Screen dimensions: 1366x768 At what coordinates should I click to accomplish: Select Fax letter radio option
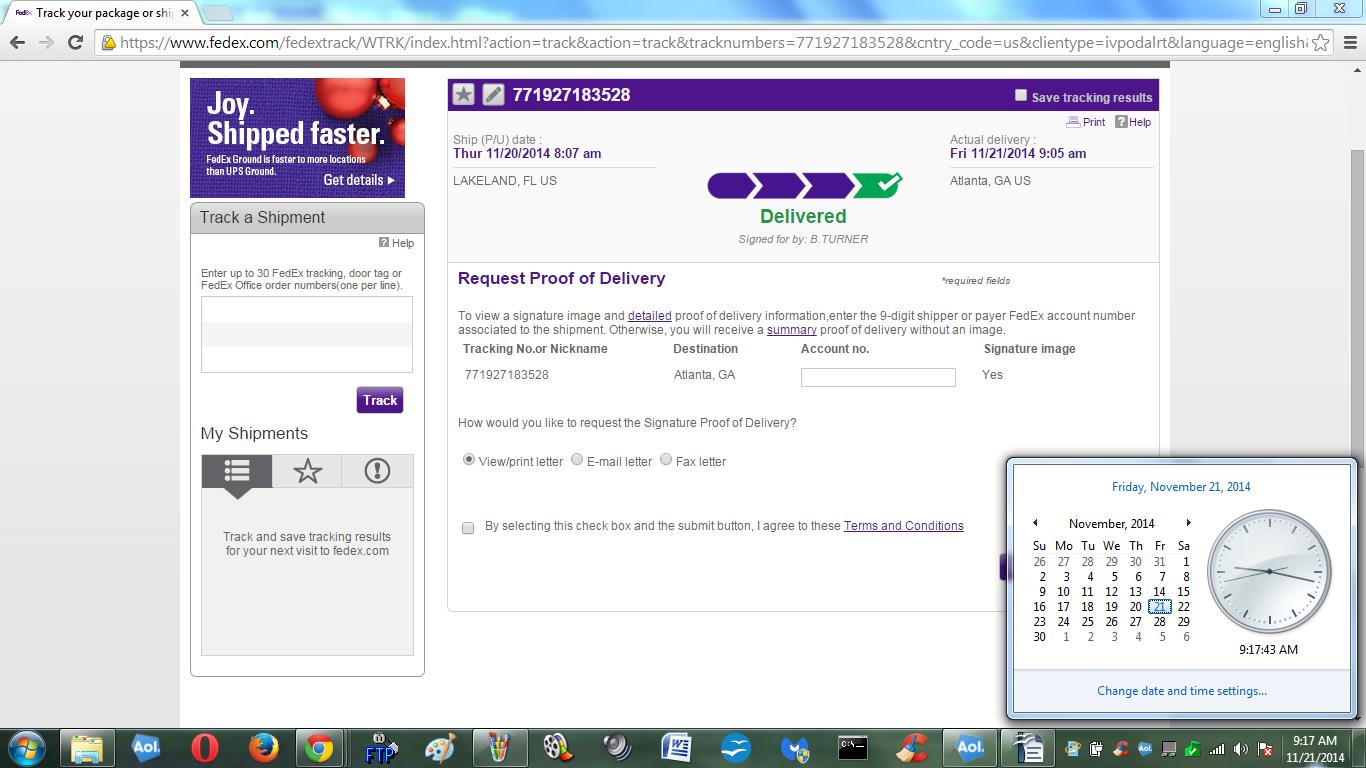(x=666, y=460)
